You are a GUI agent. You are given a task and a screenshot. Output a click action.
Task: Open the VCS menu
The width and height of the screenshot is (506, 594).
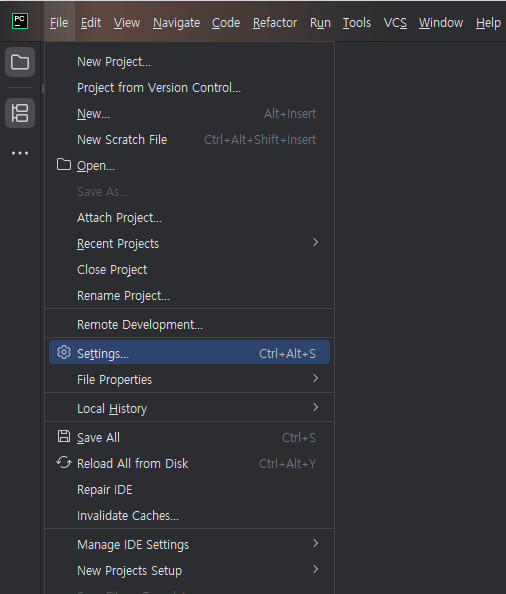click(395, 23)
